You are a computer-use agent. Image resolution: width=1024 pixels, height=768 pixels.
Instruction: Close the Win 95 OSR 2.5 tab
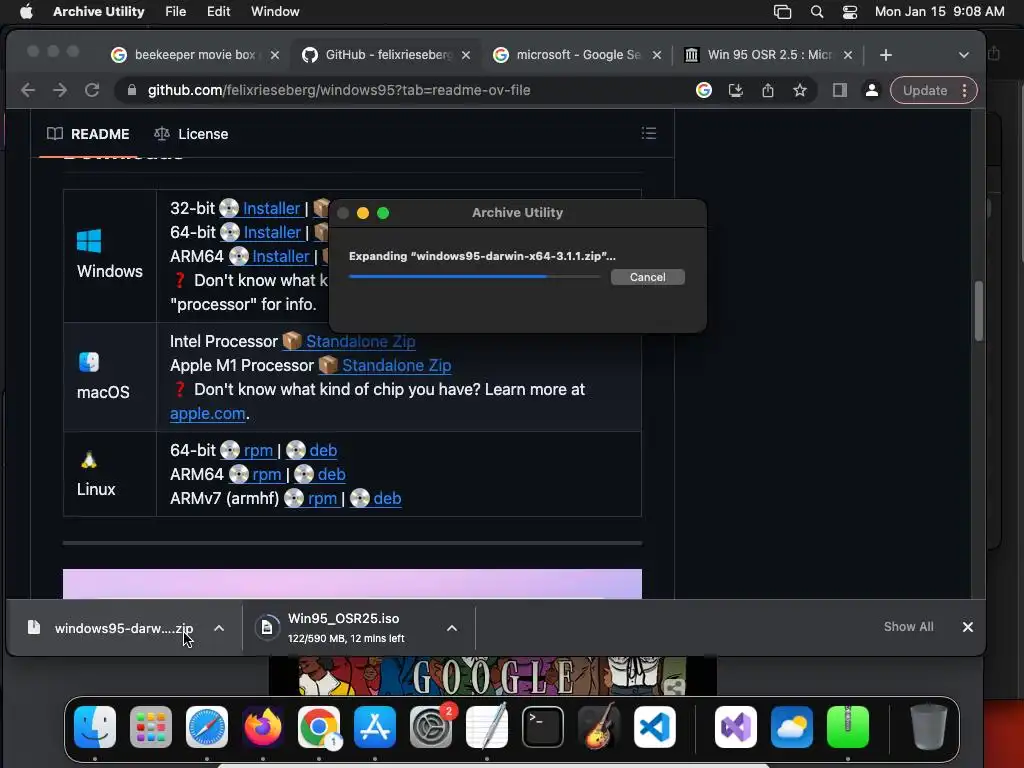(x=848, y=55)
